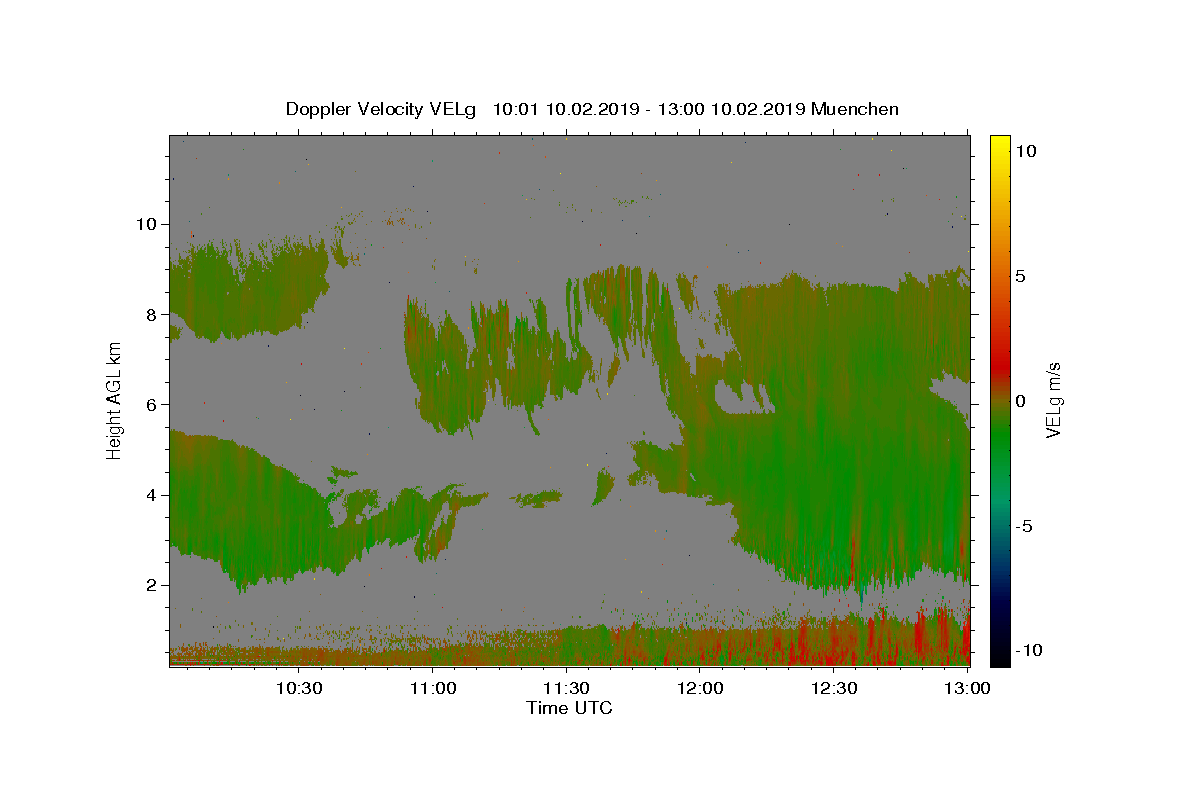Click the colorbar value -10 label
The width and height of the screenshot is (1200, 800).
point(1027,650)
